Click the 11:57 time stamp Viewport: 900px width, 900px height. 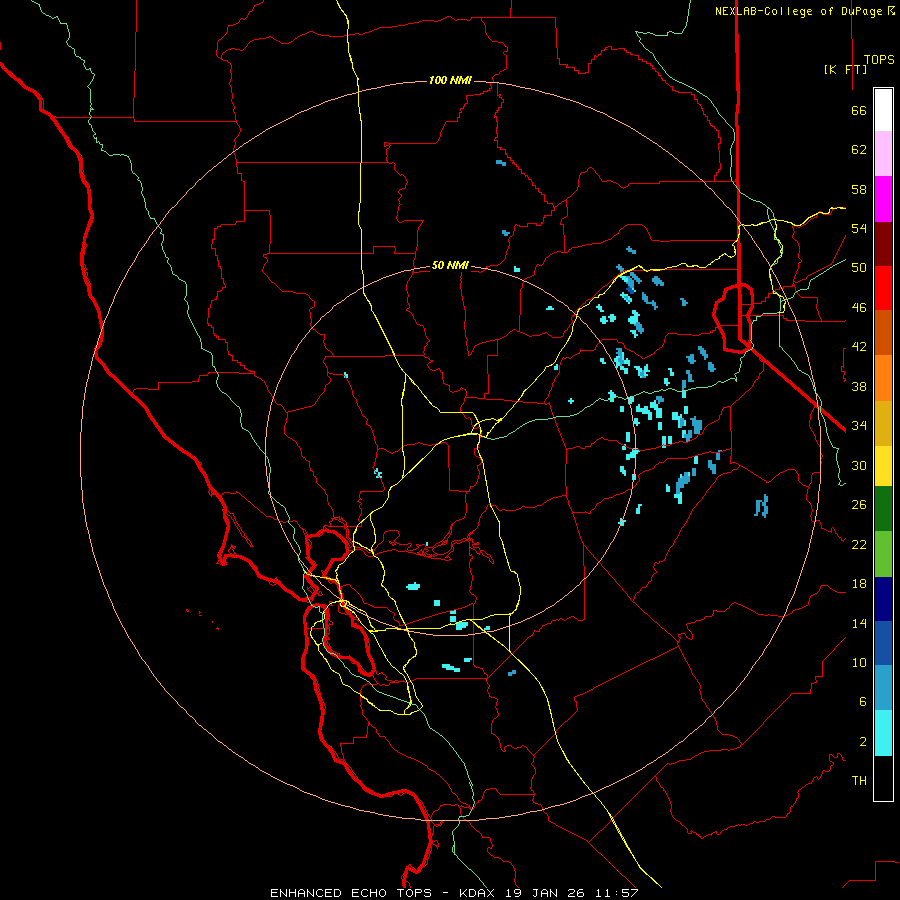tap(618, 893)
